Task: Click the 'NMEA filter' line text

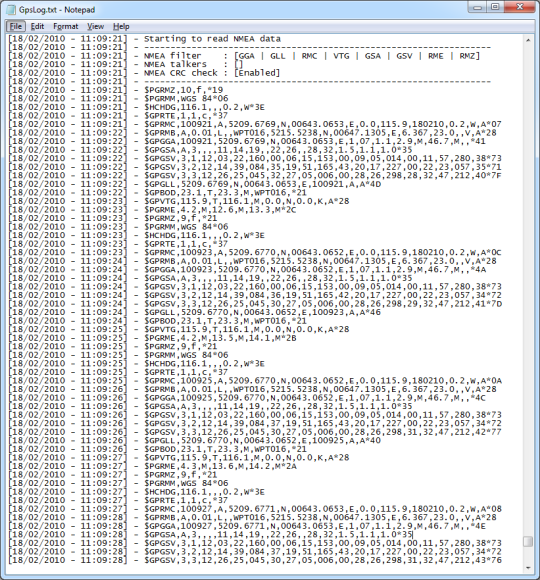Action: [x=244, y=56]
